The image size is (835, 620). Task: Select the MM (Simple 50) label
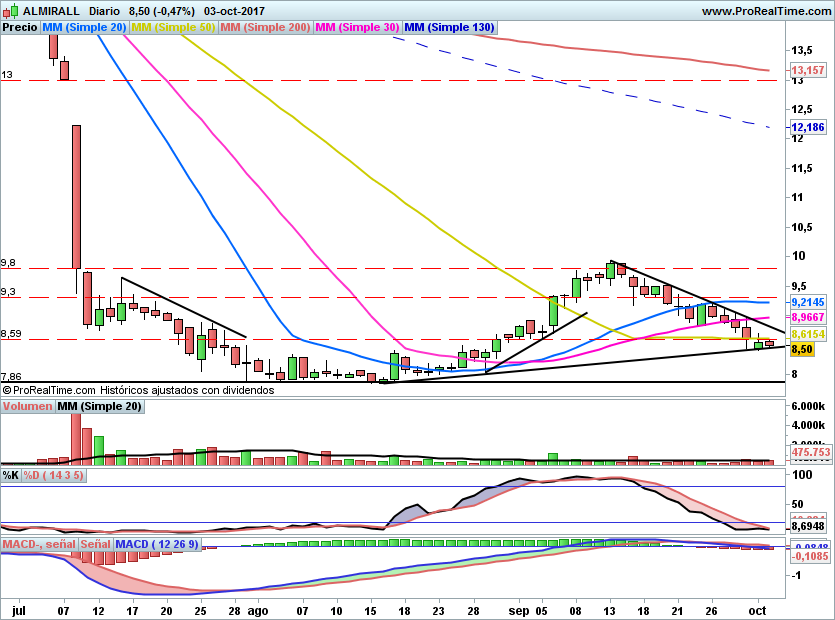coord(173,27)
